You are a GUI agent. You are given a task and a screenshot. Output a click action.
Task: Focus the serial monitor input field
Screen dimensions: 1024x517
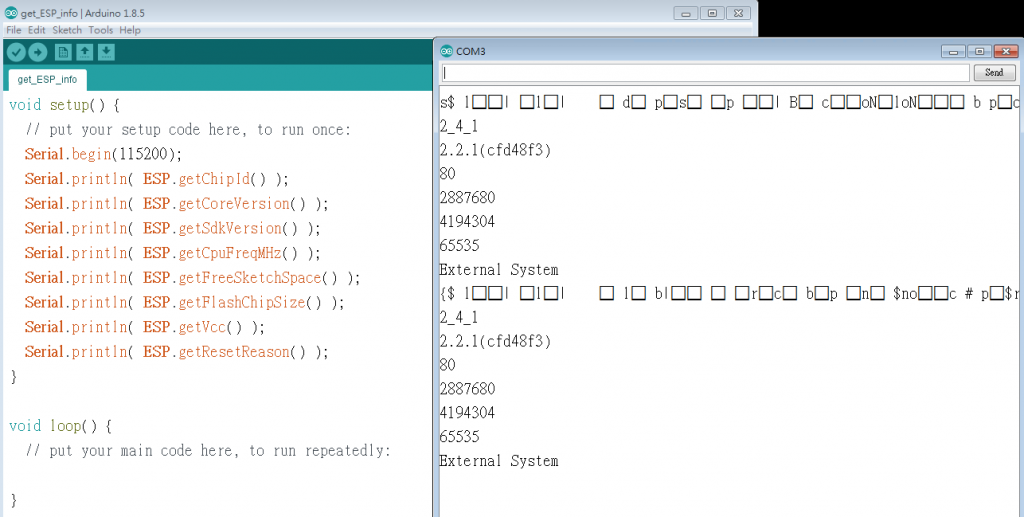point(705,72)
